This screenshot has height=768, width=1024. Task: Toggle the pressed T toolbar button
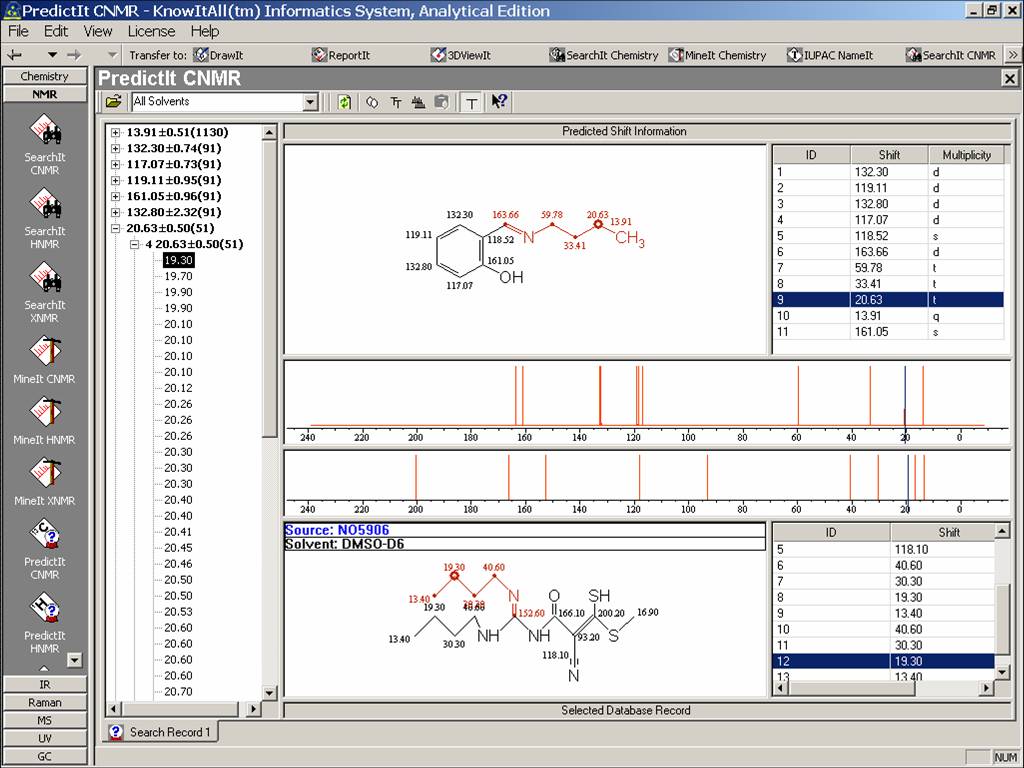tap(472, 102)
